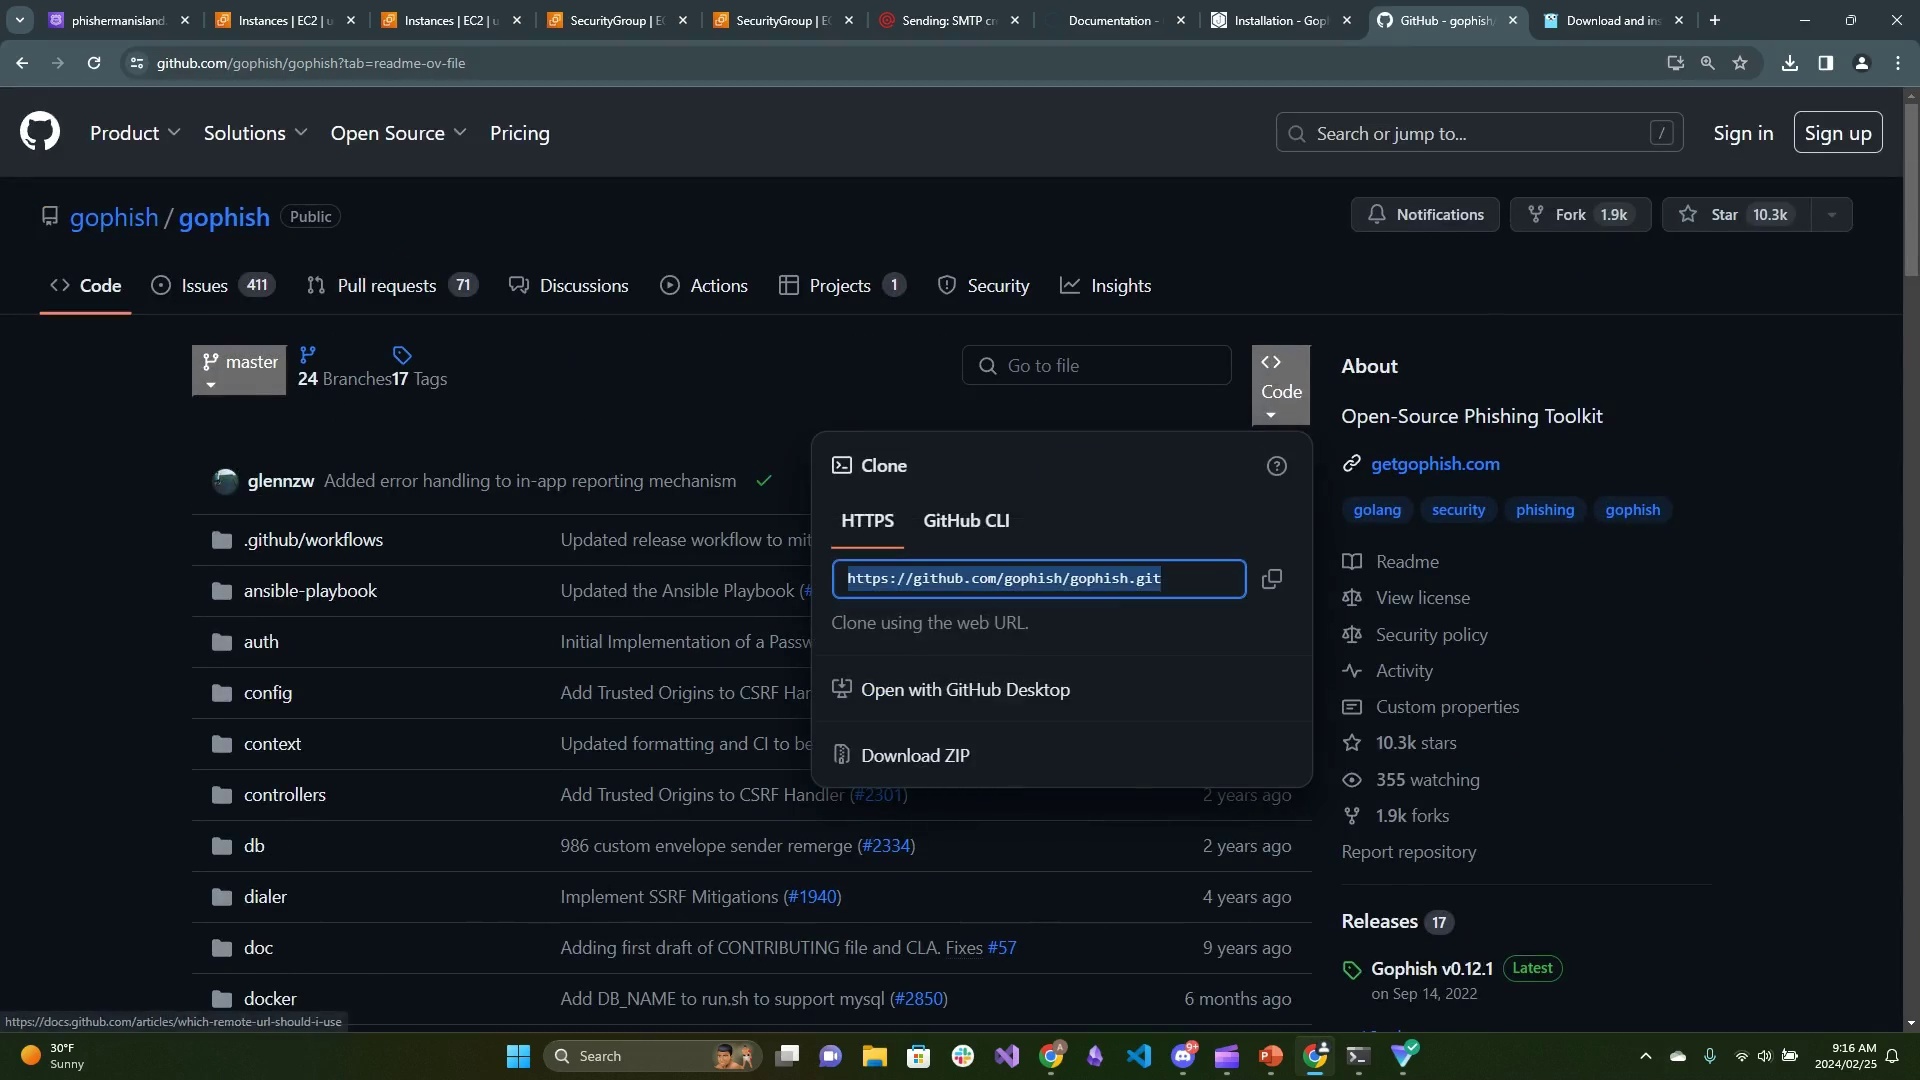
Task: Open the tab search dropdown arrow
Action: click(19, 20)
